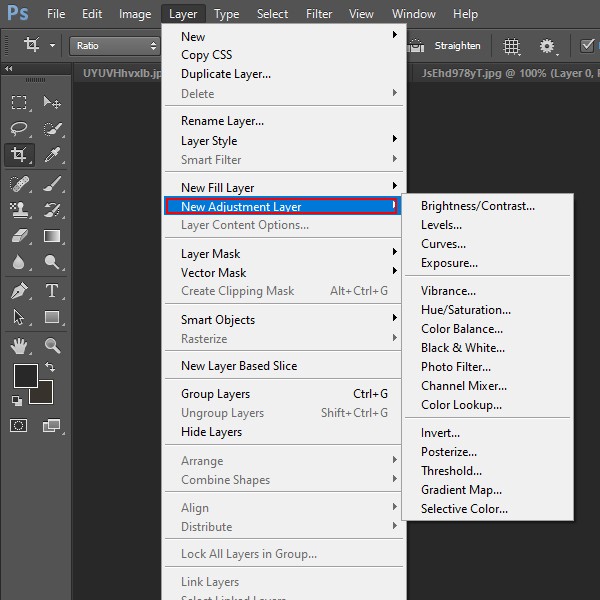Viewport: 600px width, 600px height.
Task: Add a Brightness/Contrast adjustment layer
Action: 488,206
